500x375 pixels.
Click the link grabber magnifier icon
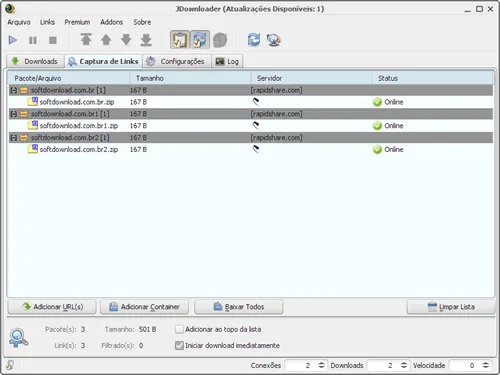point(19,338)
